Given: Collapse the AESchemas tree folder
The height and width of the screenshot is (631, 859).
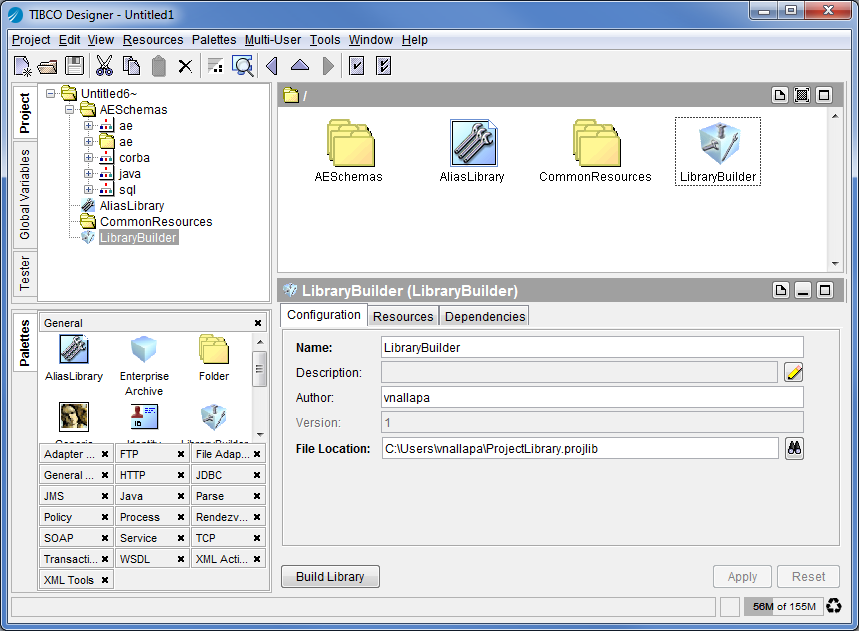Looking at the screenshot, I should (70, 110).
